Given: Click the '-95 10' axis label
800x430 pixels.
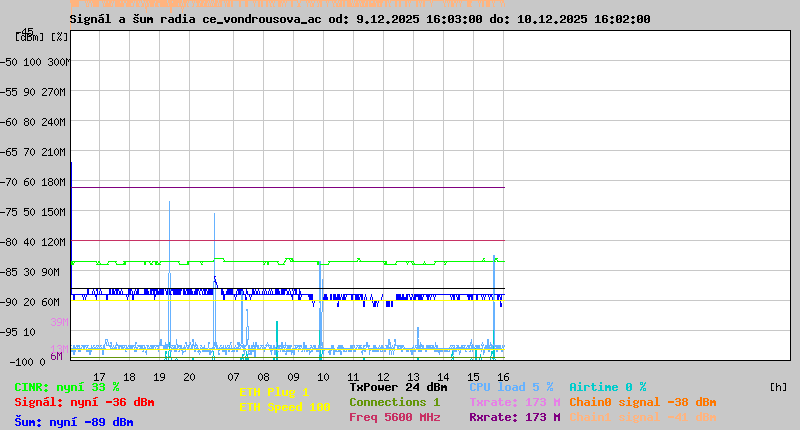Looking at the screenshot, I should (20, 333).
